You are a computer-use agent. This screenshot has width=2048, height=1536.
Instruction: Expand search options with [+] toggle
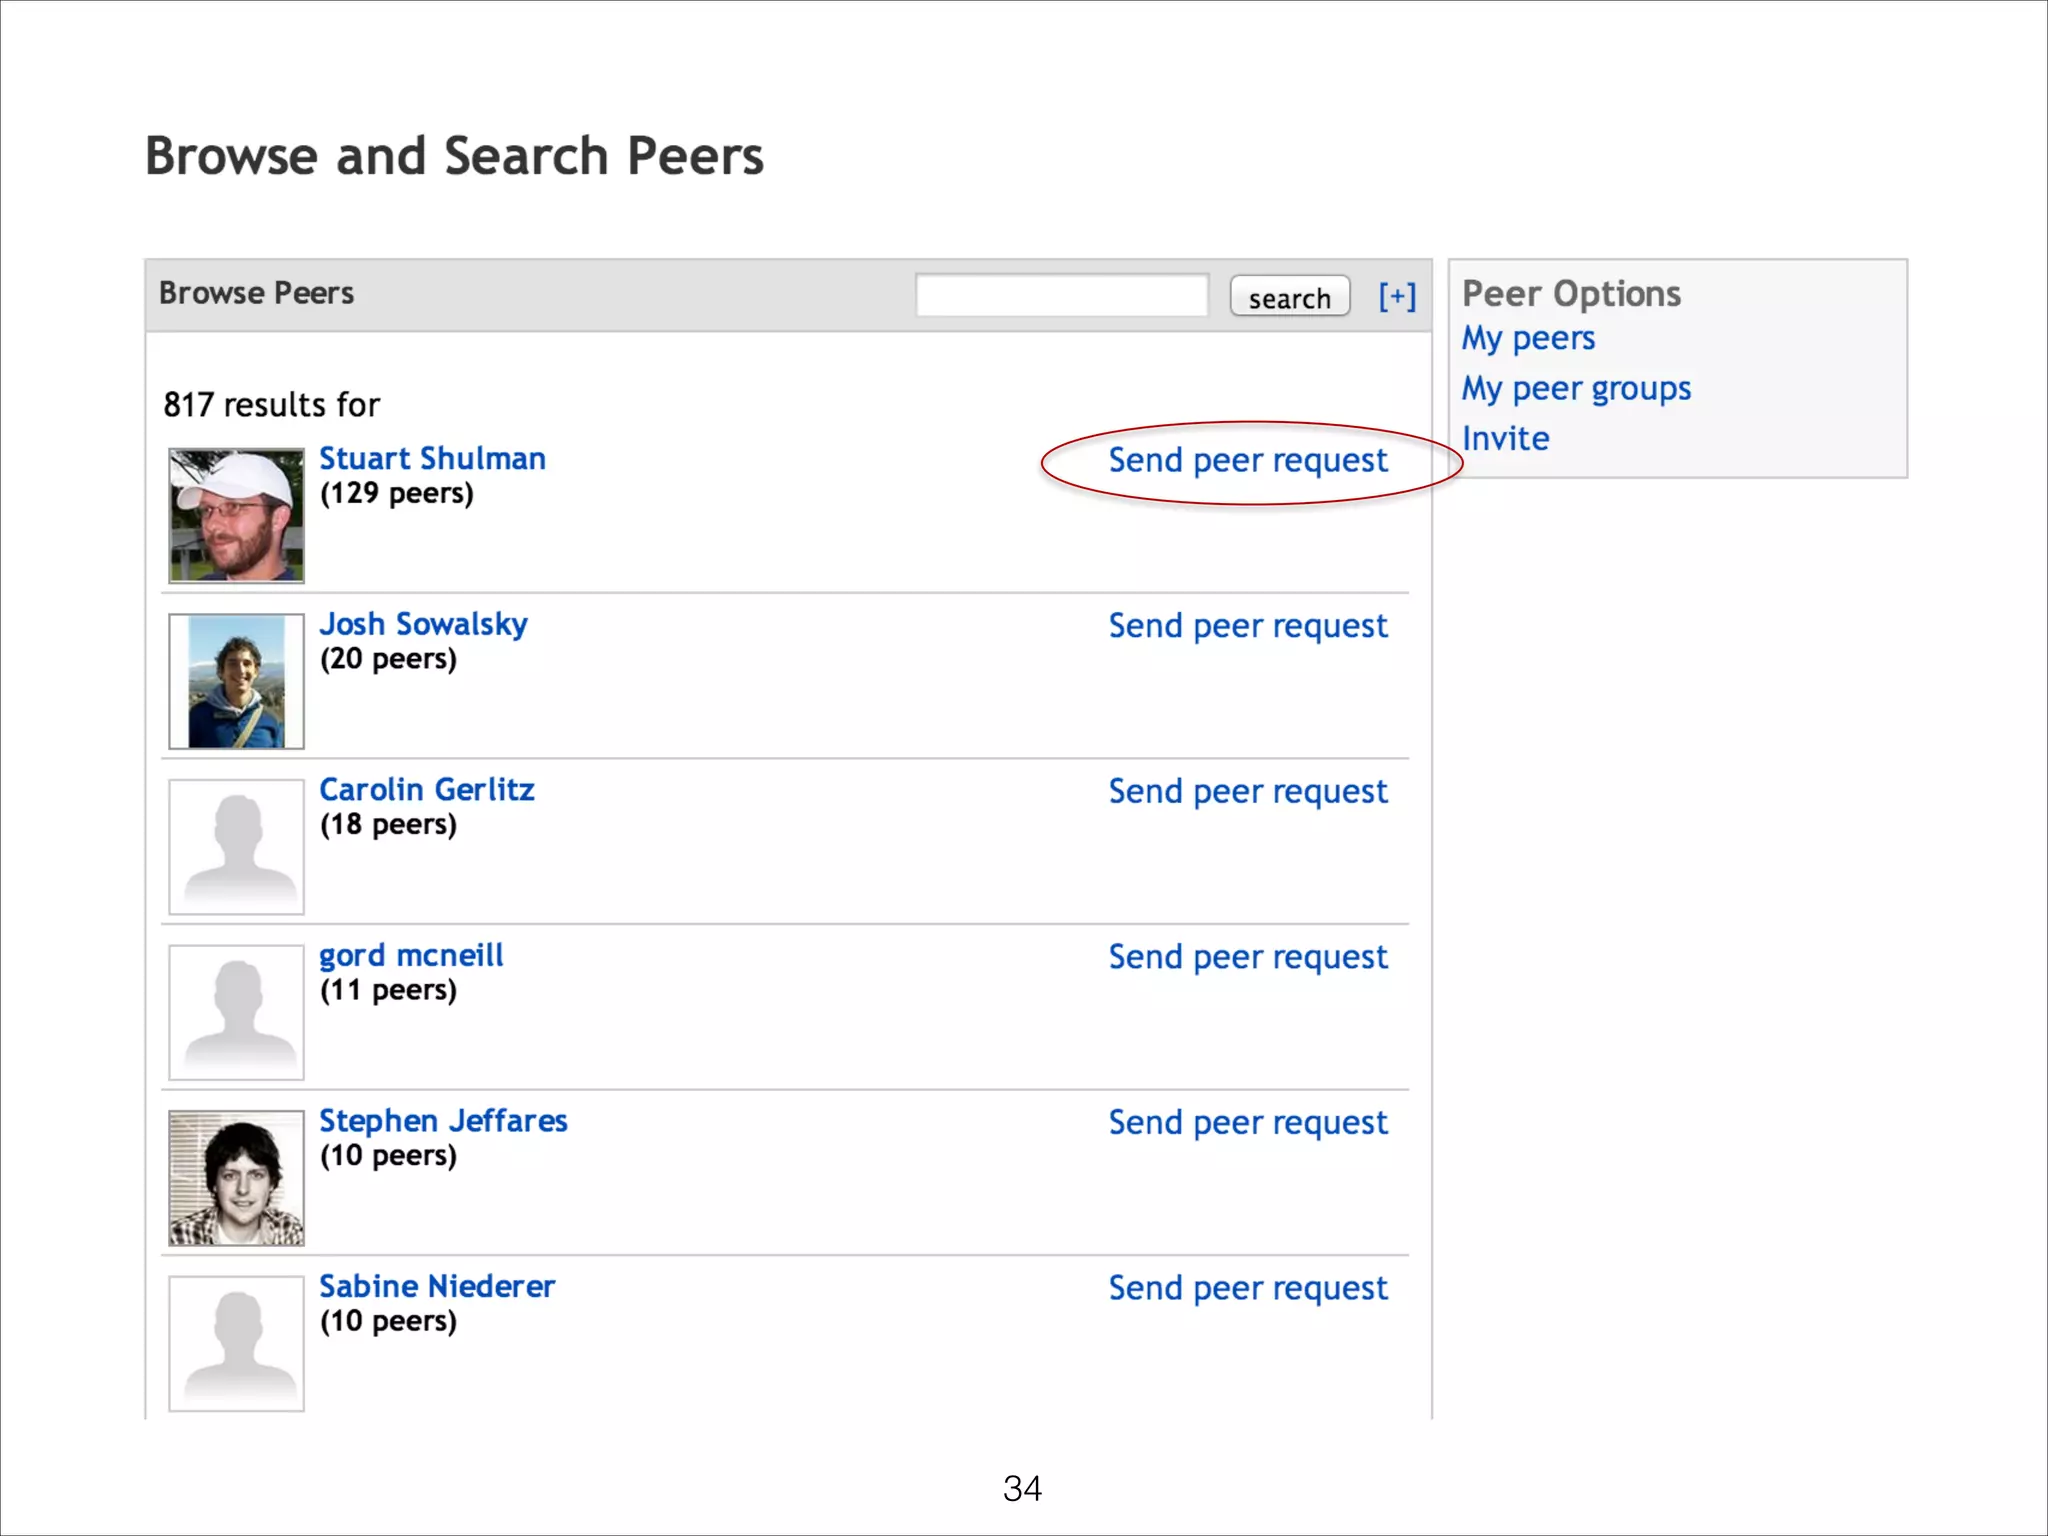coord(1397,296)
